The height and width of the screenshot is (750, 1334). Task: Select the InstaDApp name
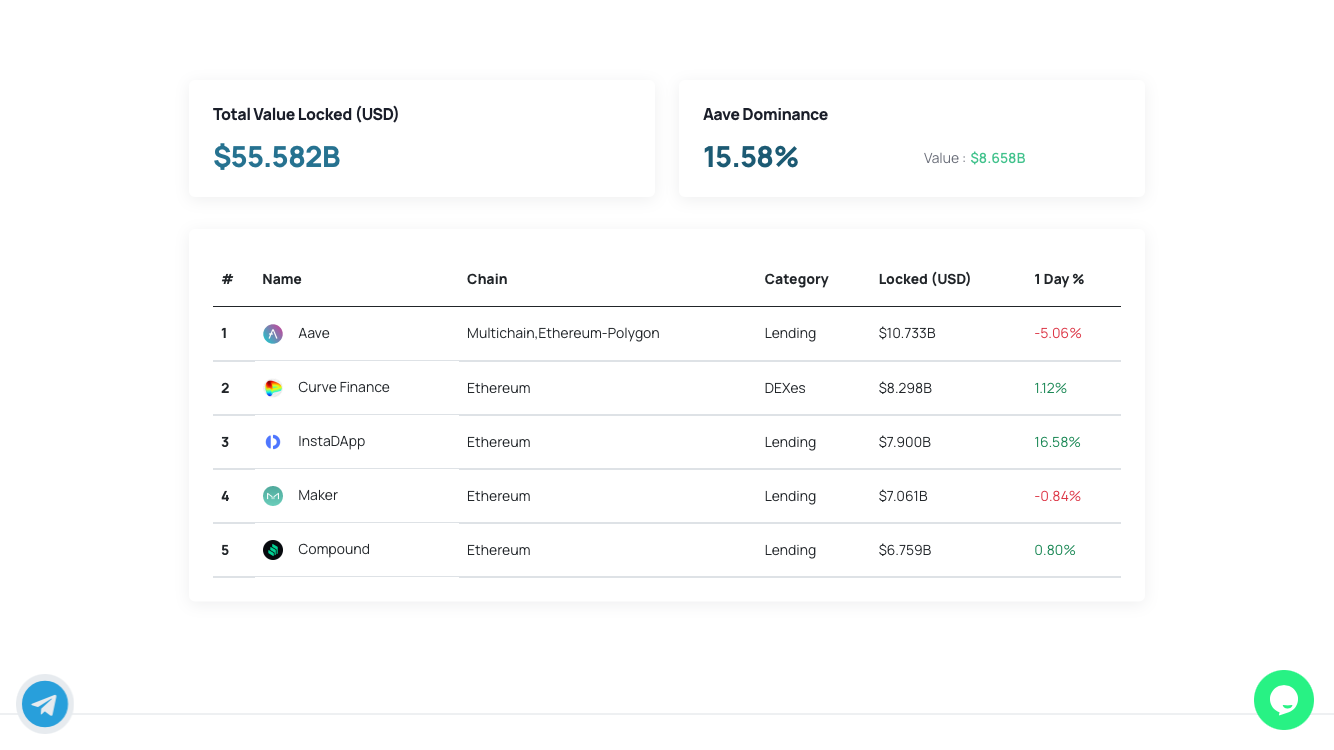[x=332, y=441]
